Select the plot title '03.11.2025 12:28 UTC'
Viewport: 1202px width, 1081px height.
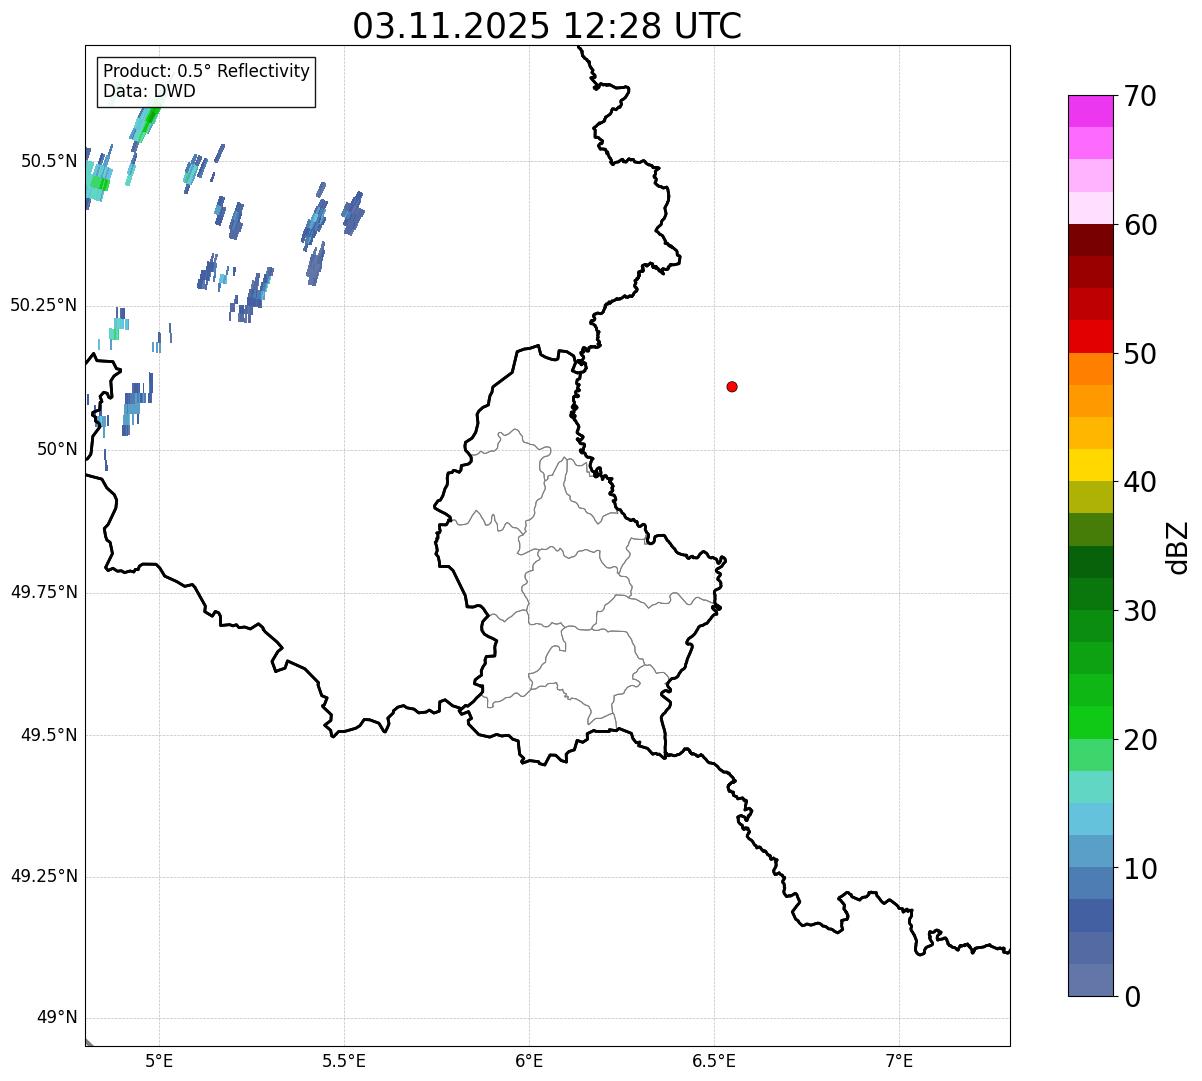pos(547,25)
